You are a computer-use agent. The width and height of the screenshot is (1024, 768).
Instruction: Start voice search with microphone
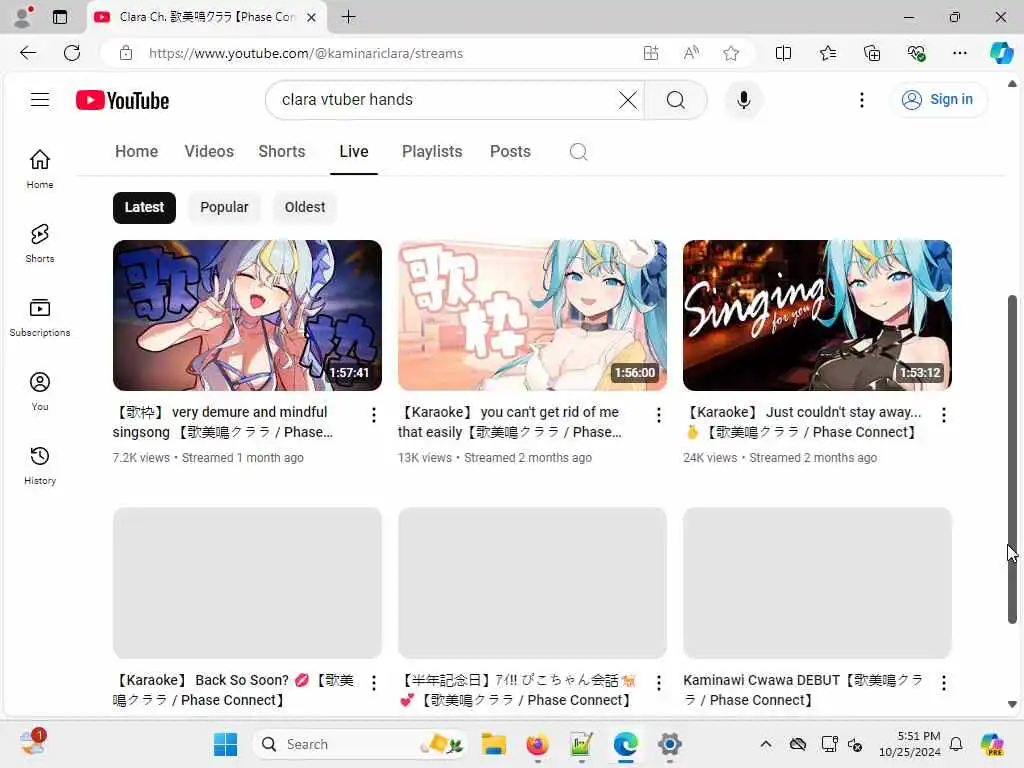pyautogui.click(x=743, y=100)
